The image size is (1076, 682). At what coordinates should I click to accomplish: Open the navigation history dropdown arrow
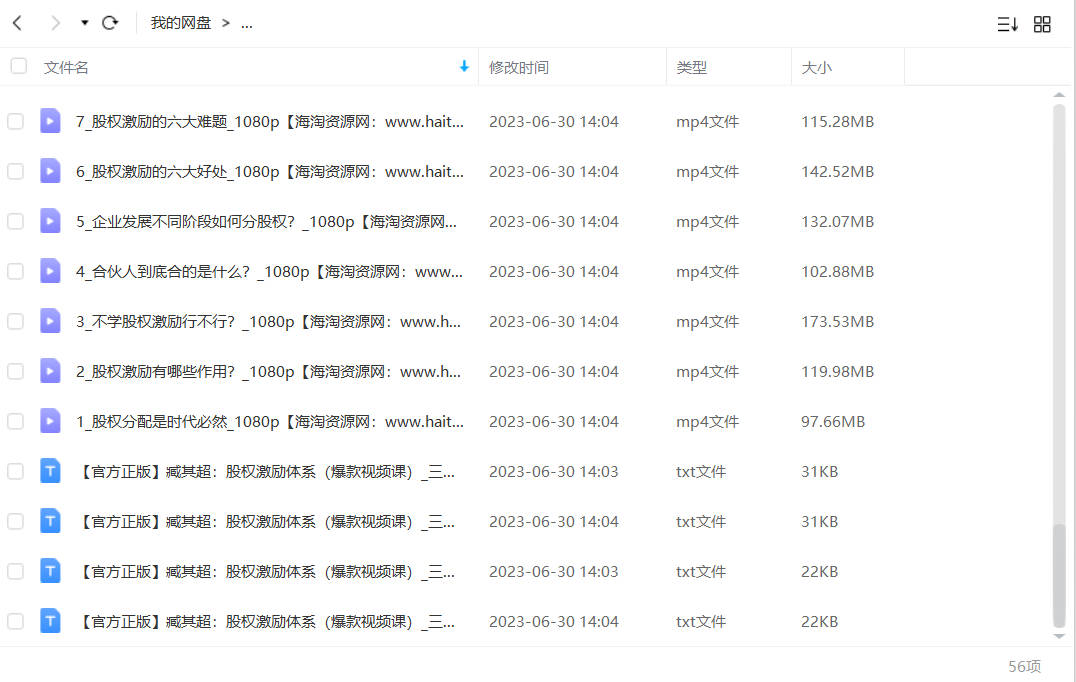click(84, 23)
